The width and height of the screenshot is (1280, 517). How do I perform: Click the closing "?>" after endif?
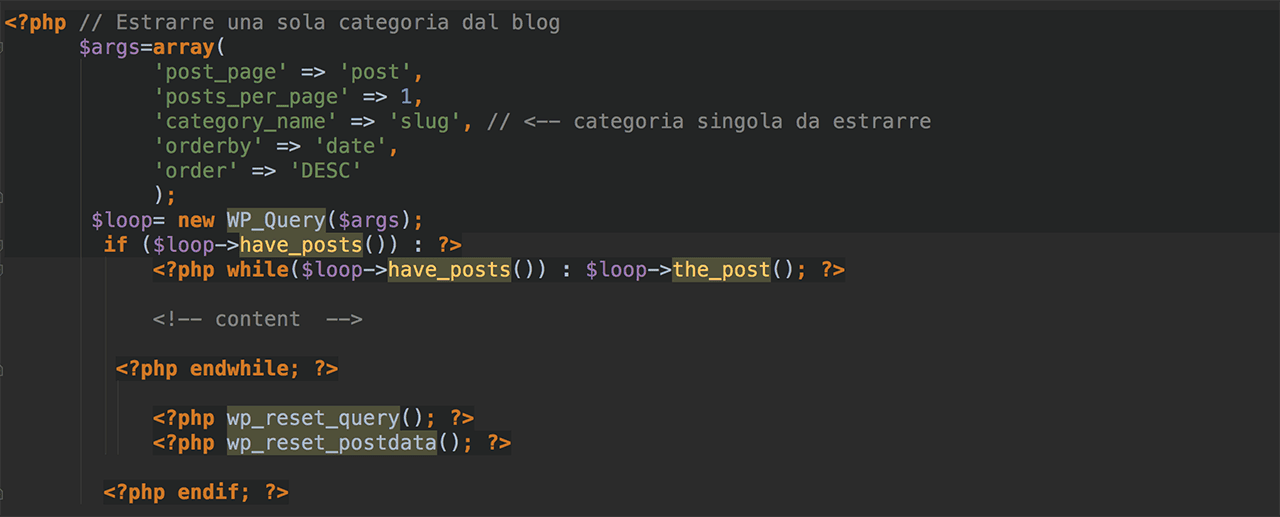276,493
